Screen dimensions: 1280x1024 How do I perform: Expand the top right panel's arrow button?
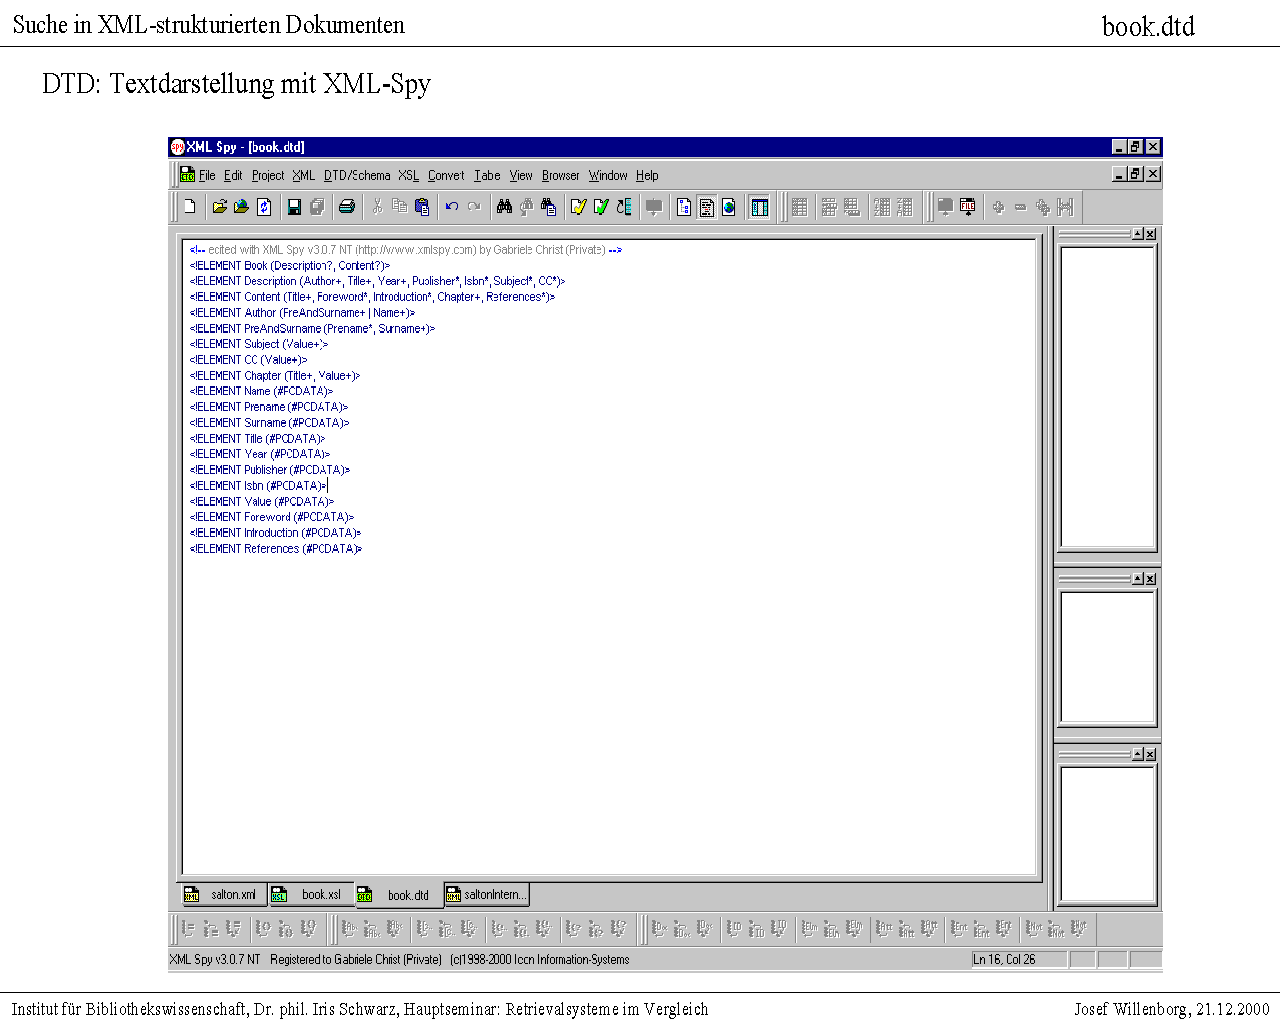pos(1137,234)
